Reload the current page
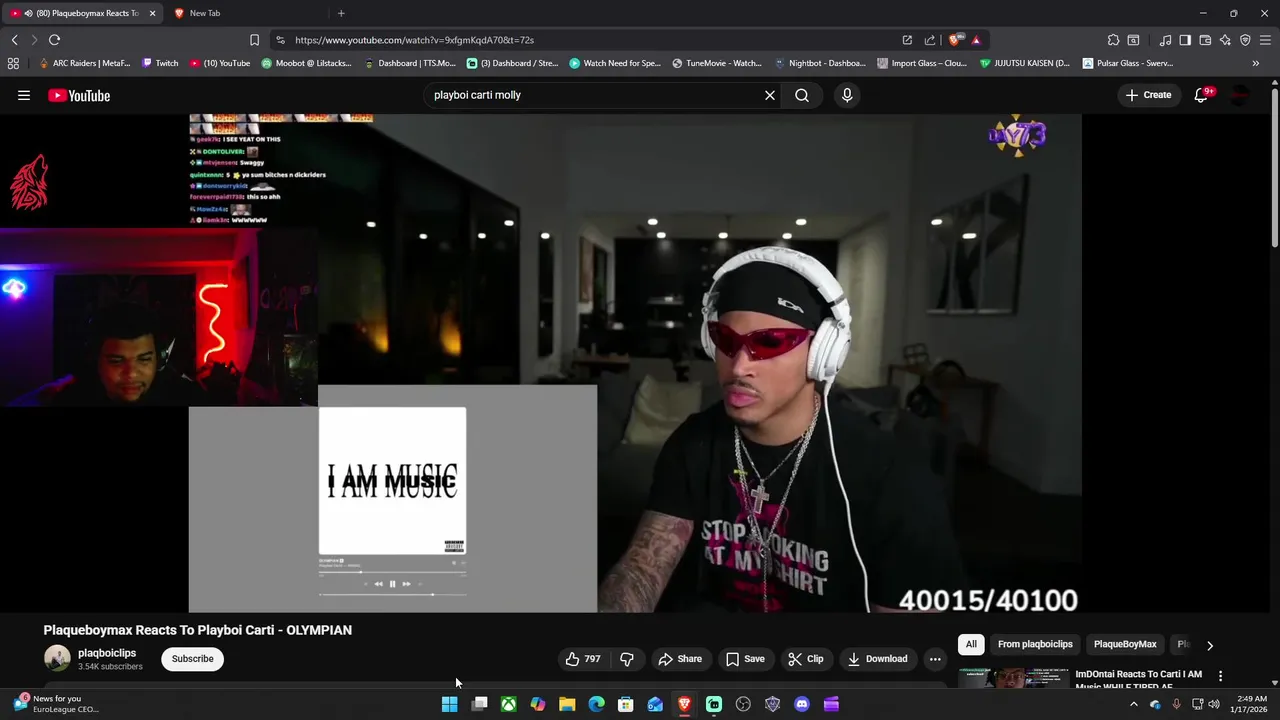Screen dimensions: 1280x720 [54, 40]
